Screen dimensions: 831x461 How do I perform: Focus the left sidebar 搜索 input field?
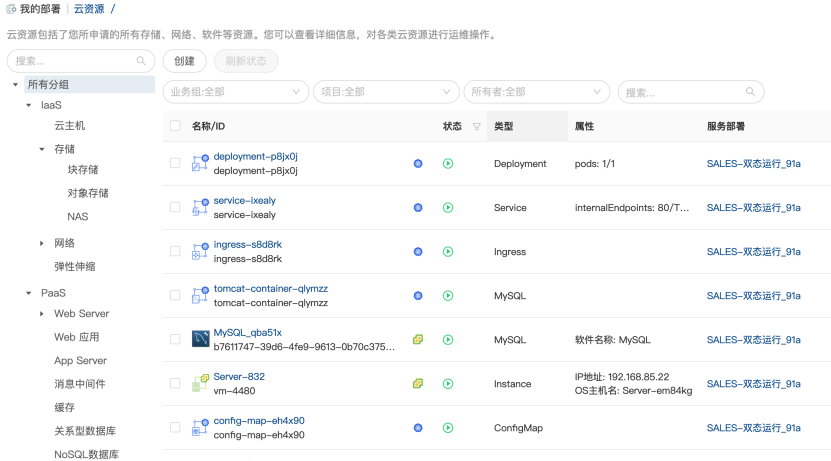[81, 61]
